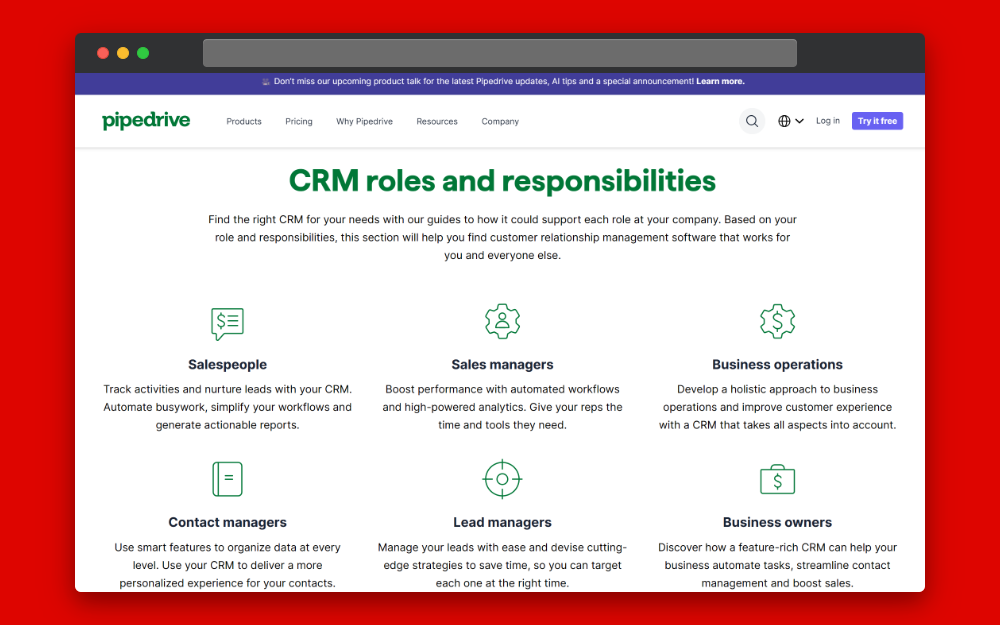The width and height of the screenshot is (1000, 625).
Task: Click the text 'Develop a holistic approach to business'
Action: click(777, 389)
